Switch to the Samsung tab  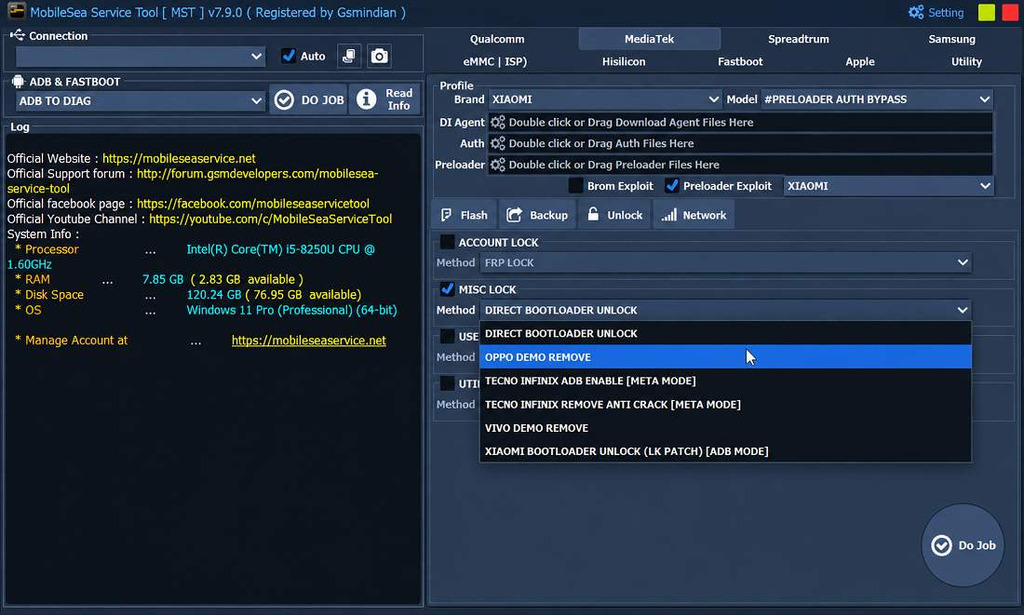(x=952, y=39)
